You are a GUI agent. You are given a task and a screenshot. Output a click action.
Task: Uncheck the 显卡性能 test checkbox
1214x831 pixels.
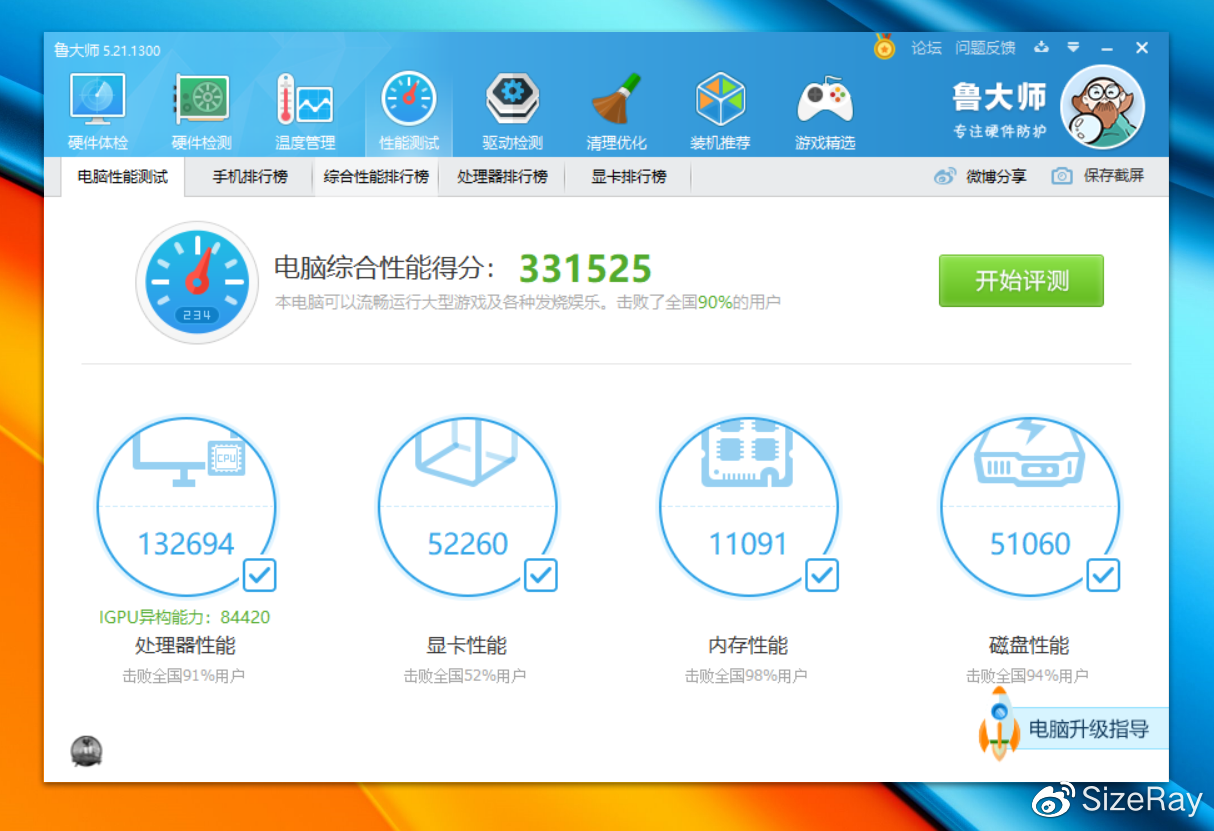(541, 575)
